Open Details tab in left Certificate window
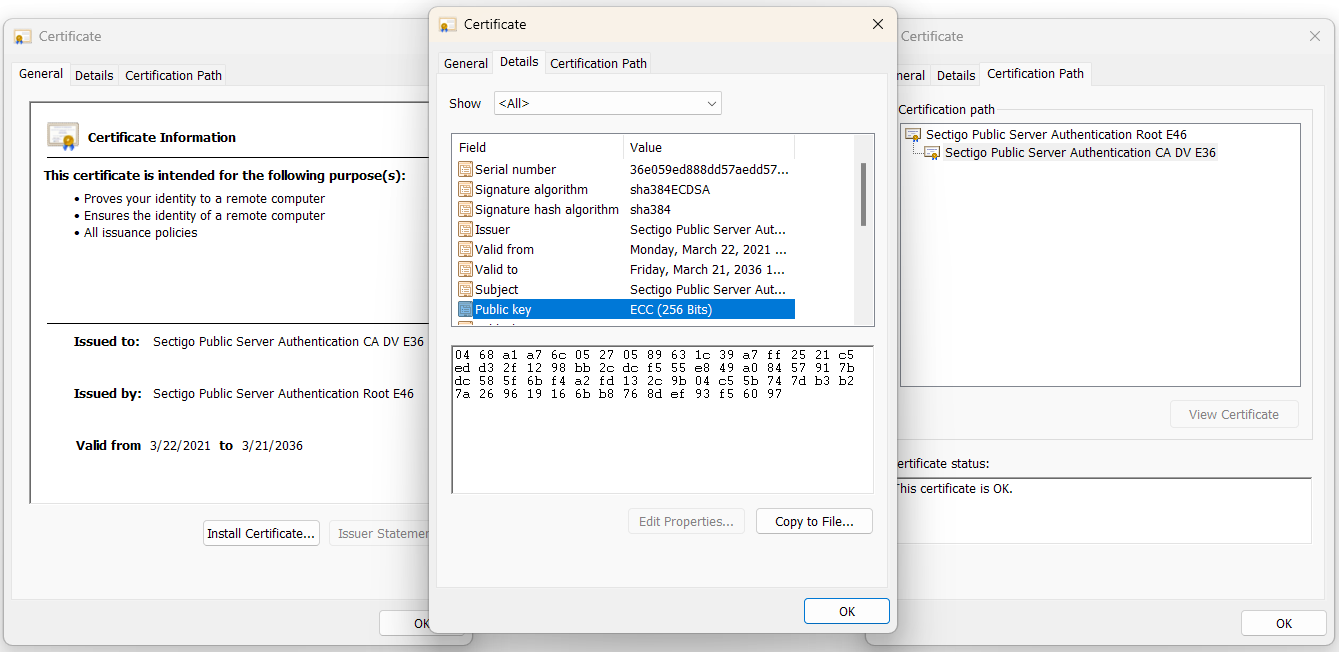Image resolution: width=1339 pixels, height=652 pixels. point(94,75)
